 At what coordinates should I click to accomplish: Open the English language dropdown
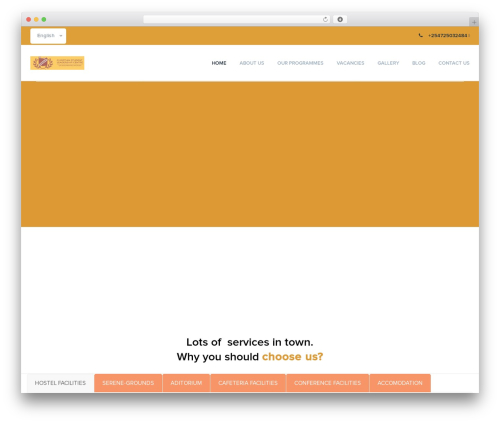point(48,36)
